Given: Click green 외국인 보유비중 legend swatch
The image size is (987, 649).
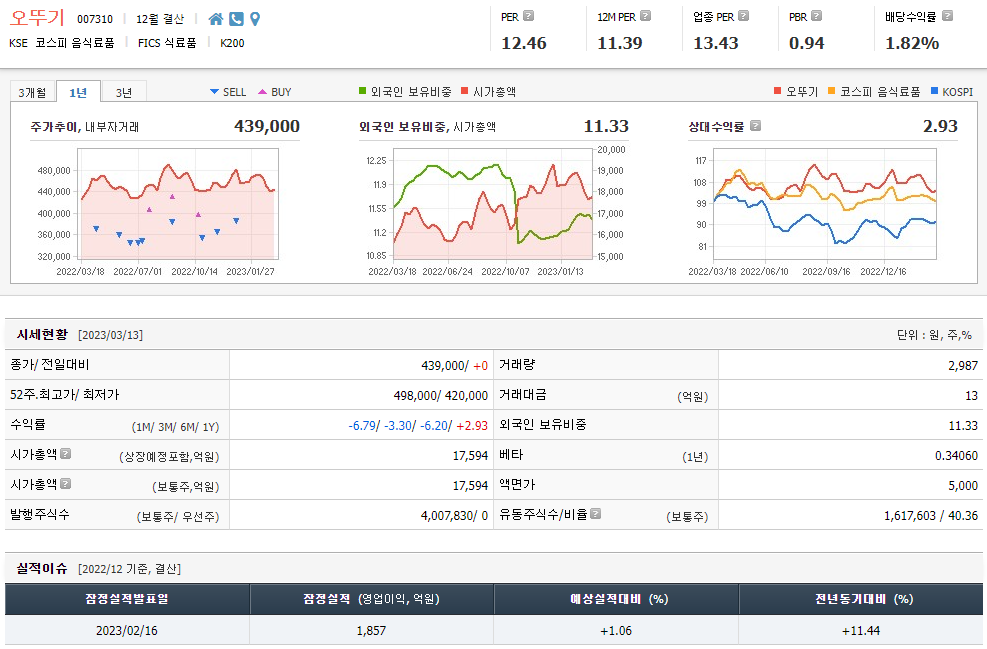Looking at the screenshot, I should click(363, 91).
